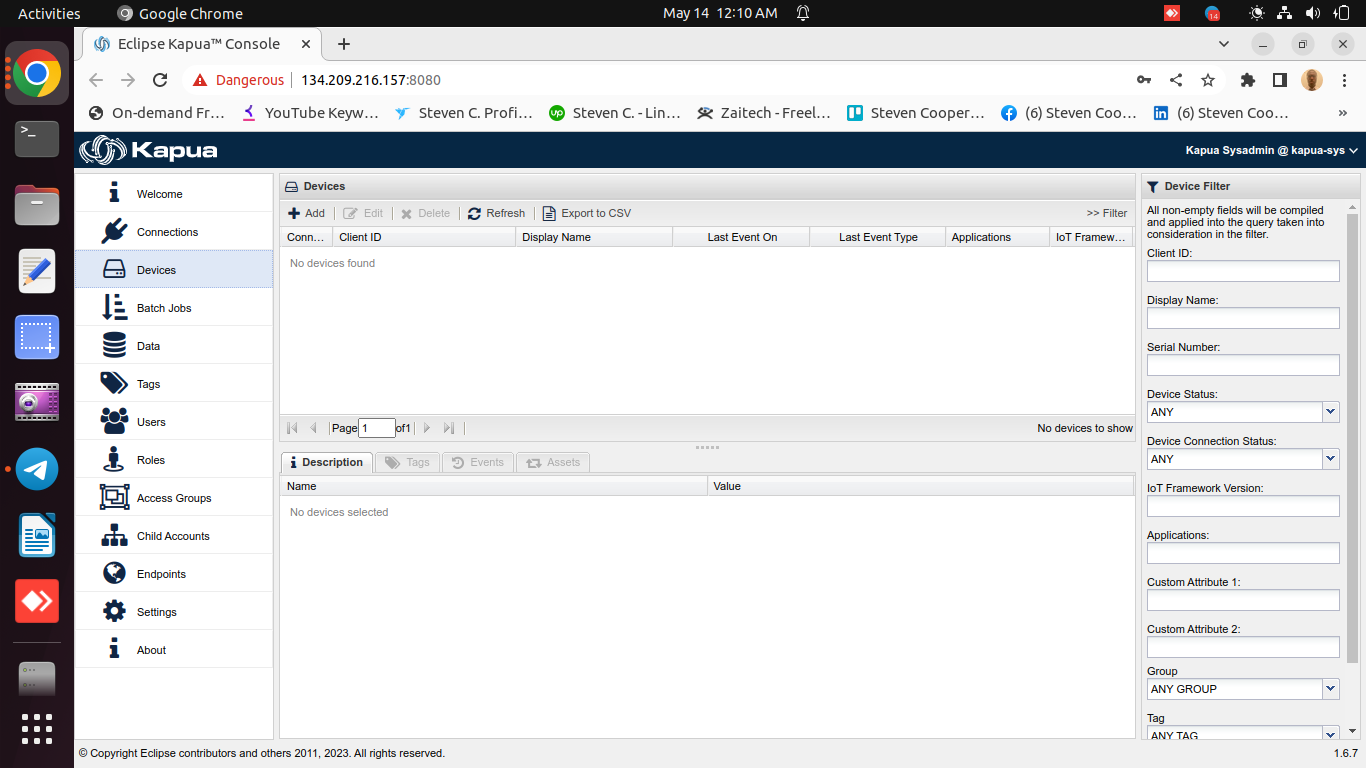The image size is (1366, 768).
Task: Click the Devices drive icon in sidebar
Action: point(115,269)
